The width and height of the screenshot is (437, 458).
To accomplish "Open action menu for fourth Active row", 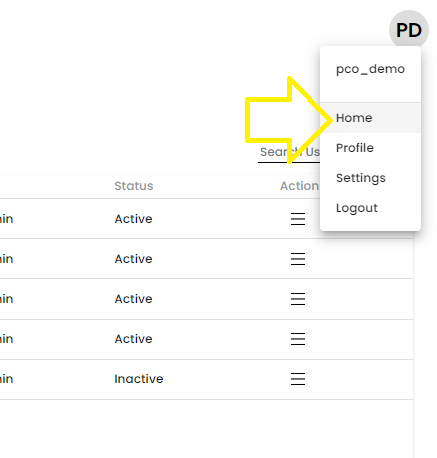I will [298, 339].
